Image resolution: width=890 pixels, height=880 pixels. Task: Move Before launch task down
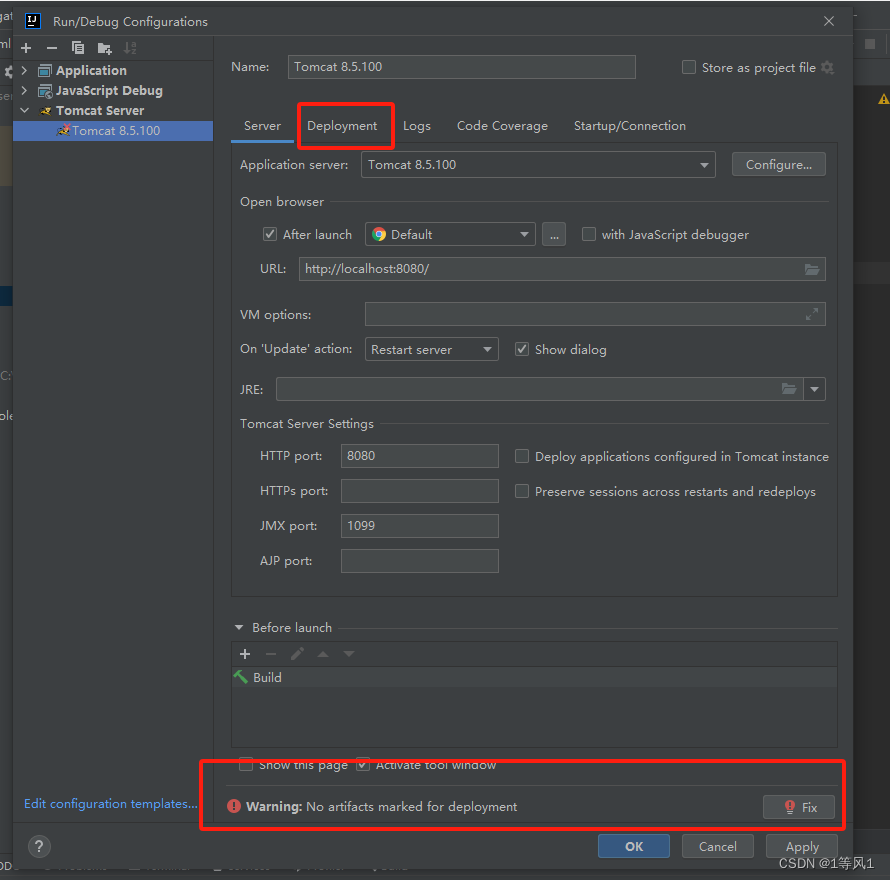[x=349, y=654]
